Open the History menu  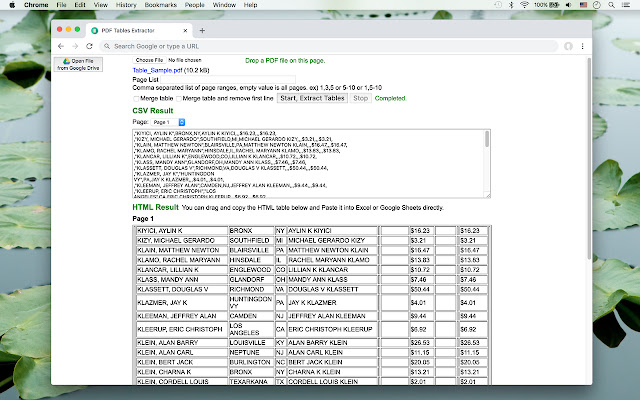pos(126,5)
